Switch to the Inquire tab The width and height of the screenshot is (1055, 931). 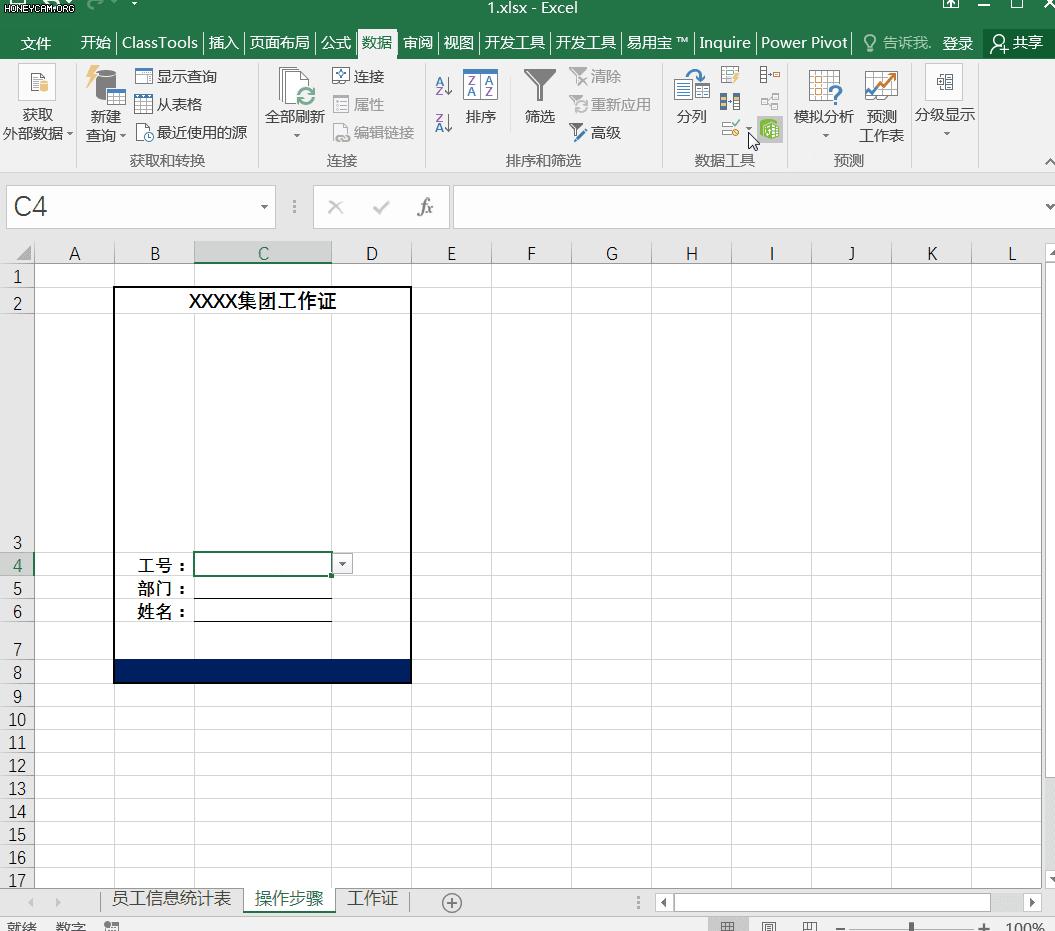[725, 43]
